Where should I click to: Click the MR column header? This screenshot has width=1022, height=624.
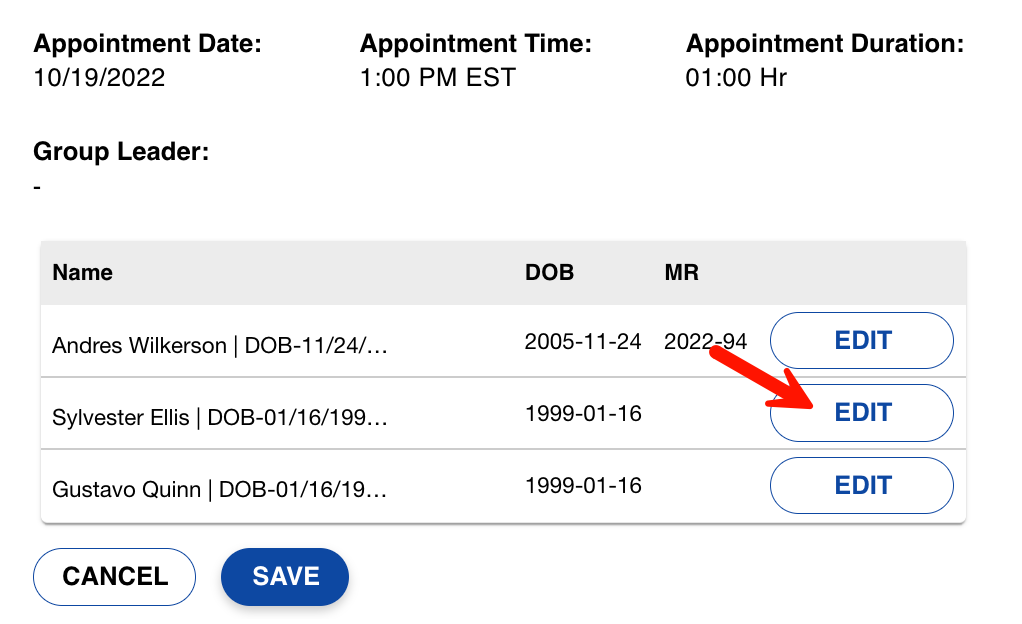pyautogui.click(x=680, y=272)
